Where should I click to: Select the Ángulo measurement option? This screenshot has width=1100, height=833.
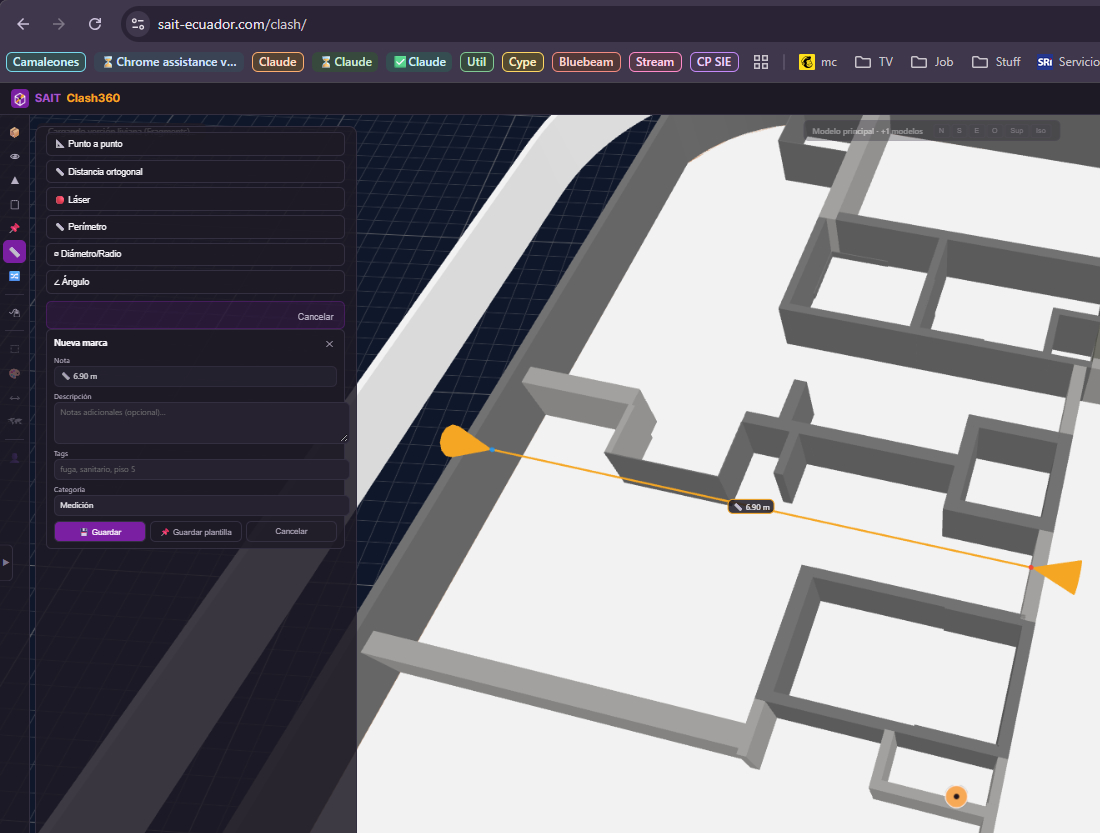(x=195, y=281)
